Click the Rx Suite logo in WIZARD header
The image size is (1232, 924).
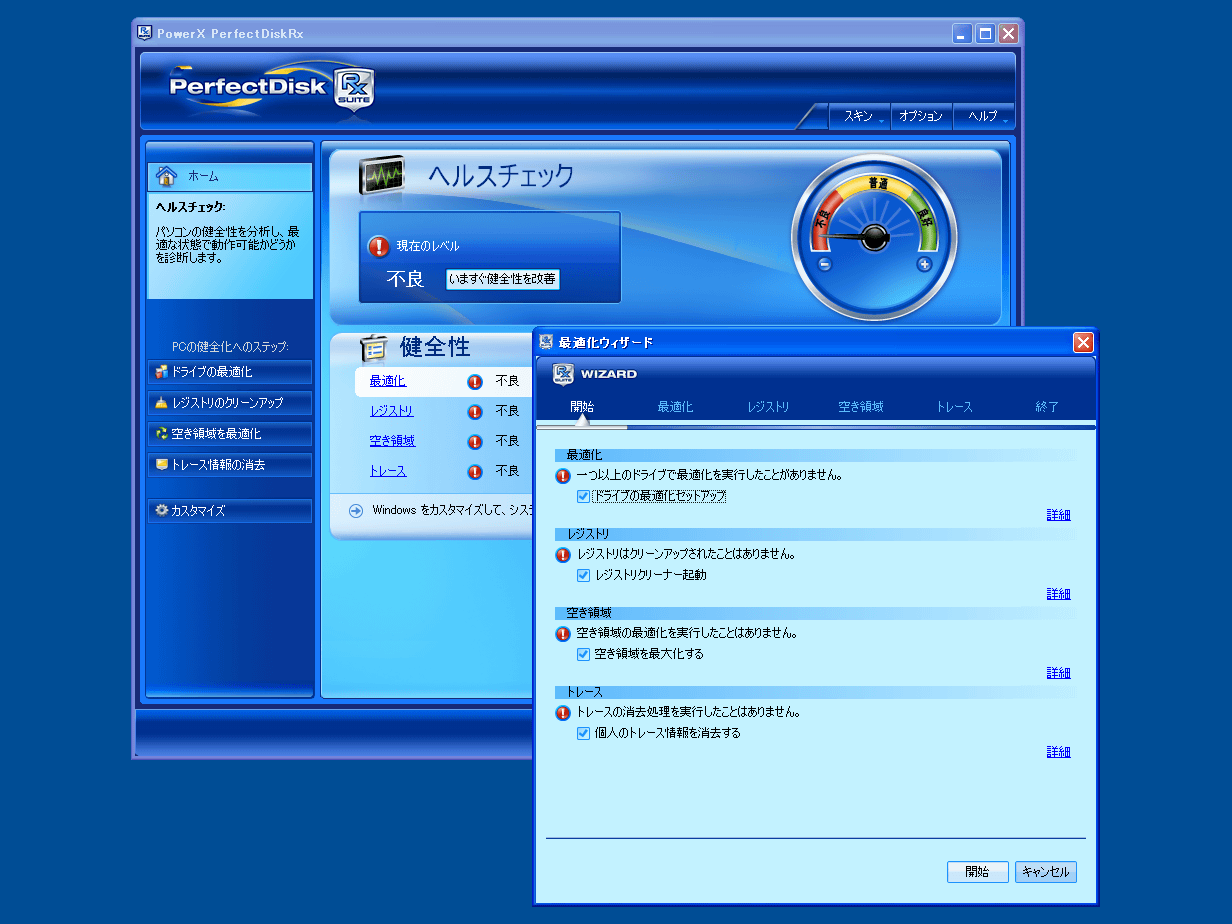click(x=563, y=374)
